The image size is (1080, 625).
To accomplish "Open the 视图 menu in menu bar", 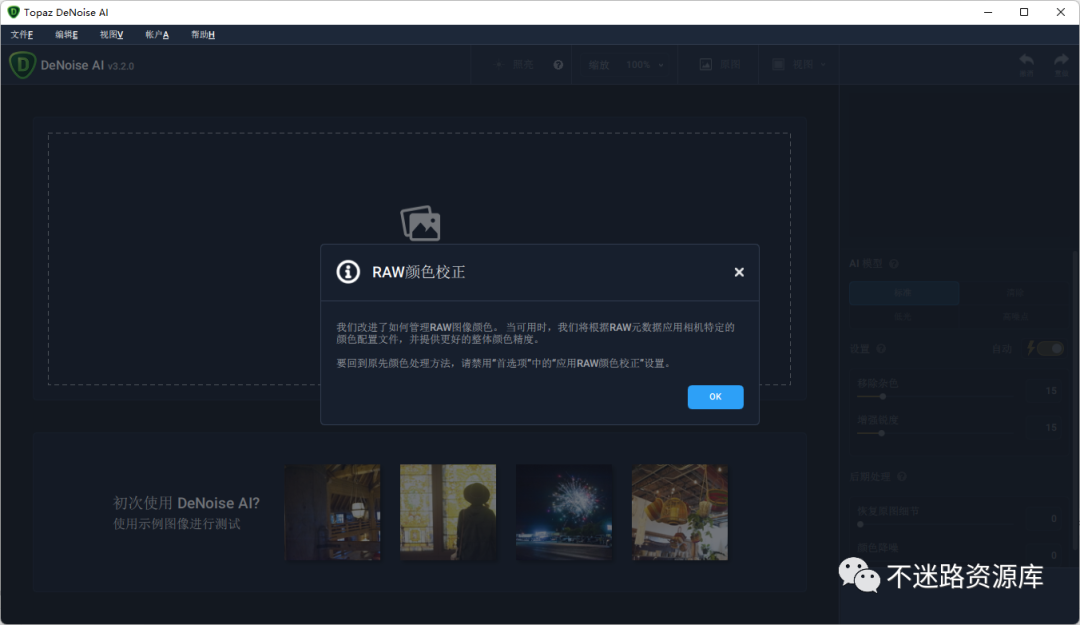I will point(112,34).
